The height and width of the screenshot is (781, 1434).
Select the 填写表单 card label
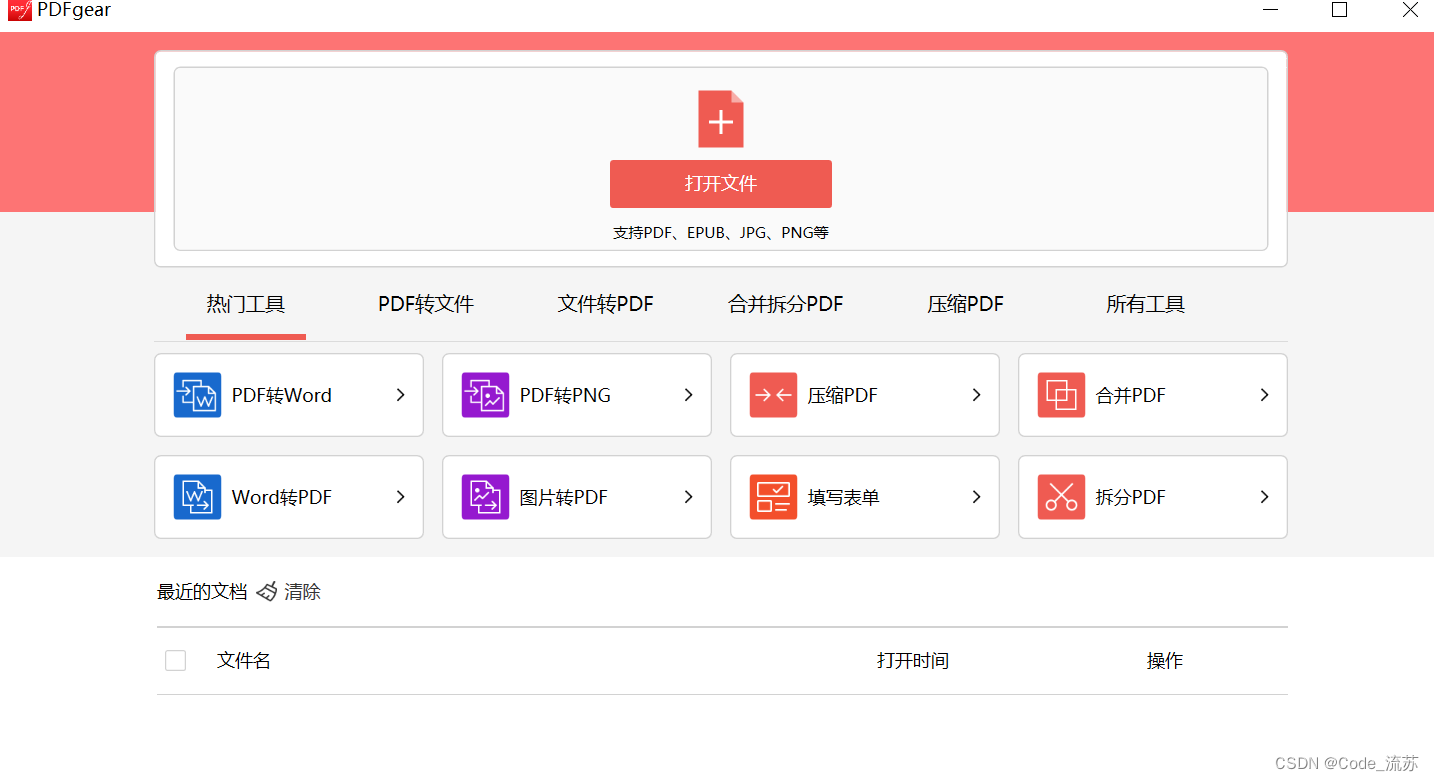pos(844,497)
